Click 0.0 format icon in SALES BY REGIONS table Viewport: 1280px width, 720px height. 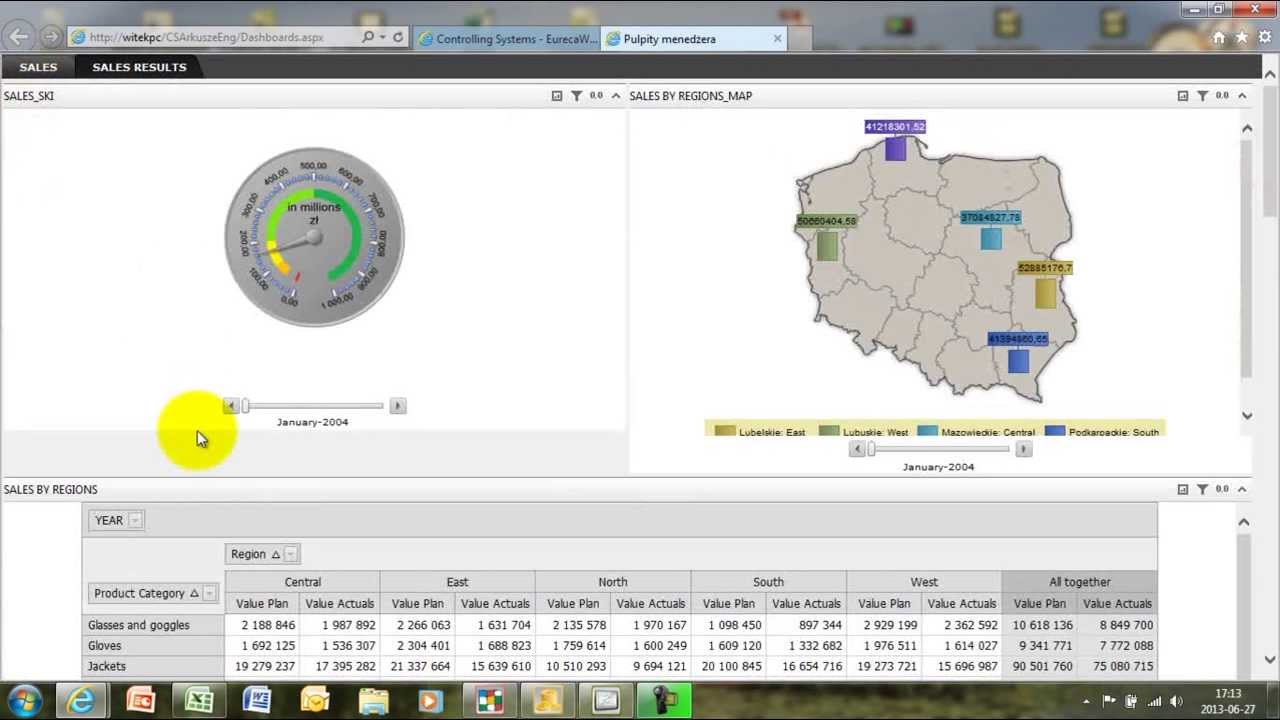tap(1222, 489)
